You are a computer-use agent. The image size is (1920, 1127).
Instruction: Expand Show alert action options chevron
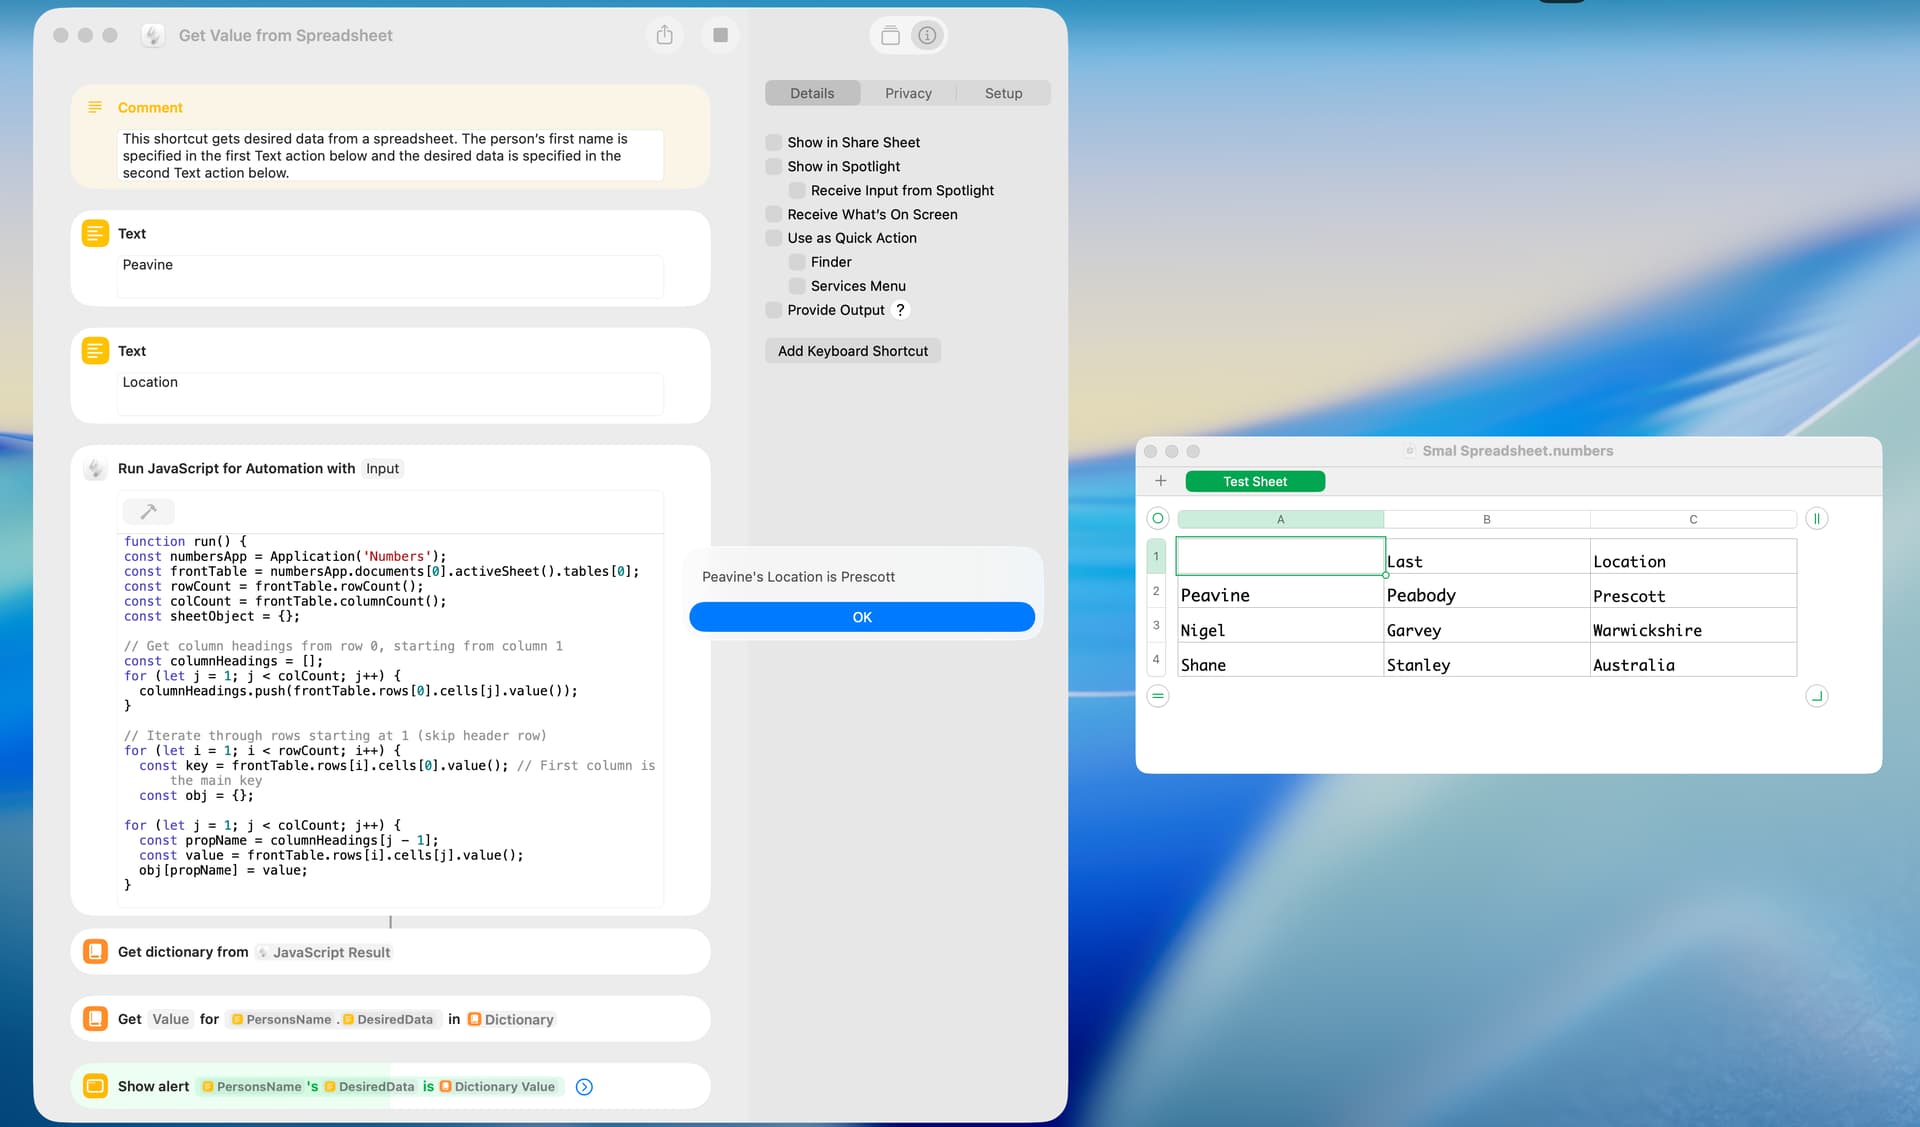[585, 1087]
